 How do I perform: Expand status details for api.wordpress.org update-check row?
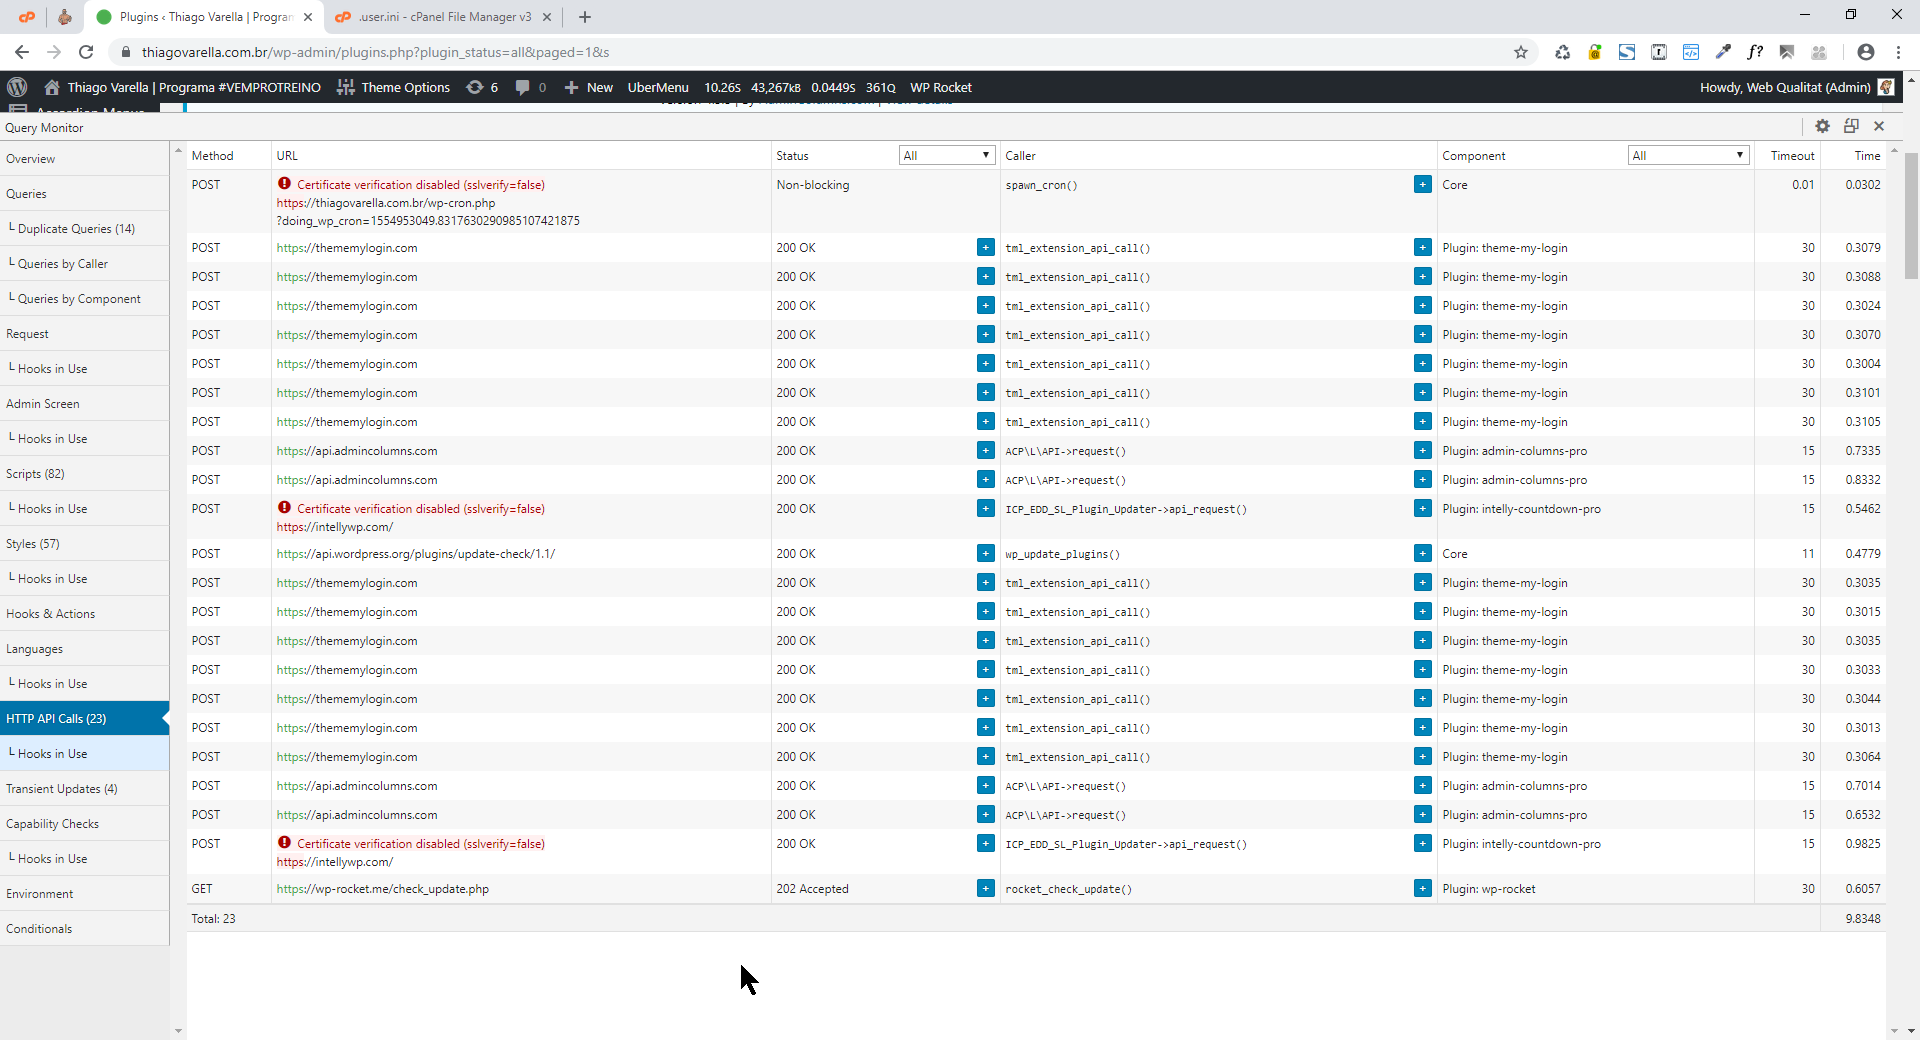[x=986, y=553]
